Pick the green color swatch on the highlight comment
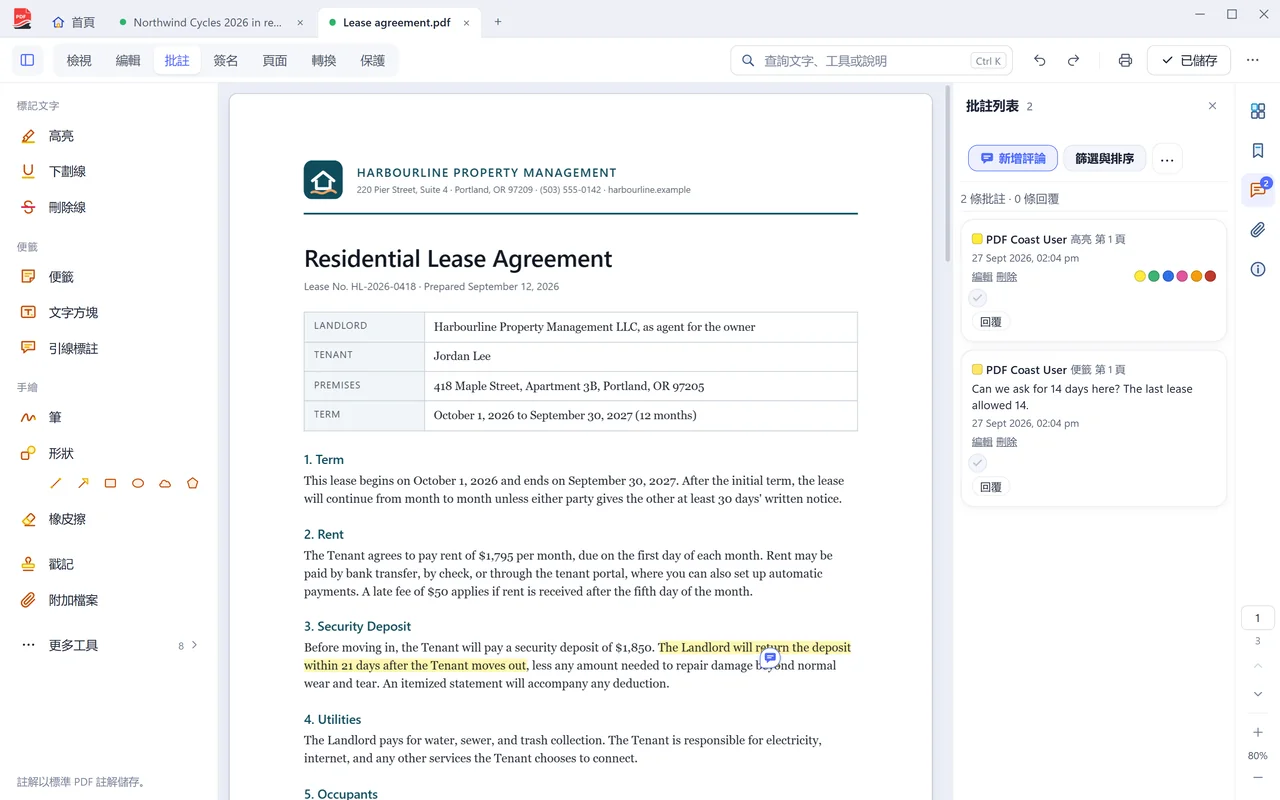This screenshot has height=800, width=1280. pyautogui.click(x=1154, y=276)
